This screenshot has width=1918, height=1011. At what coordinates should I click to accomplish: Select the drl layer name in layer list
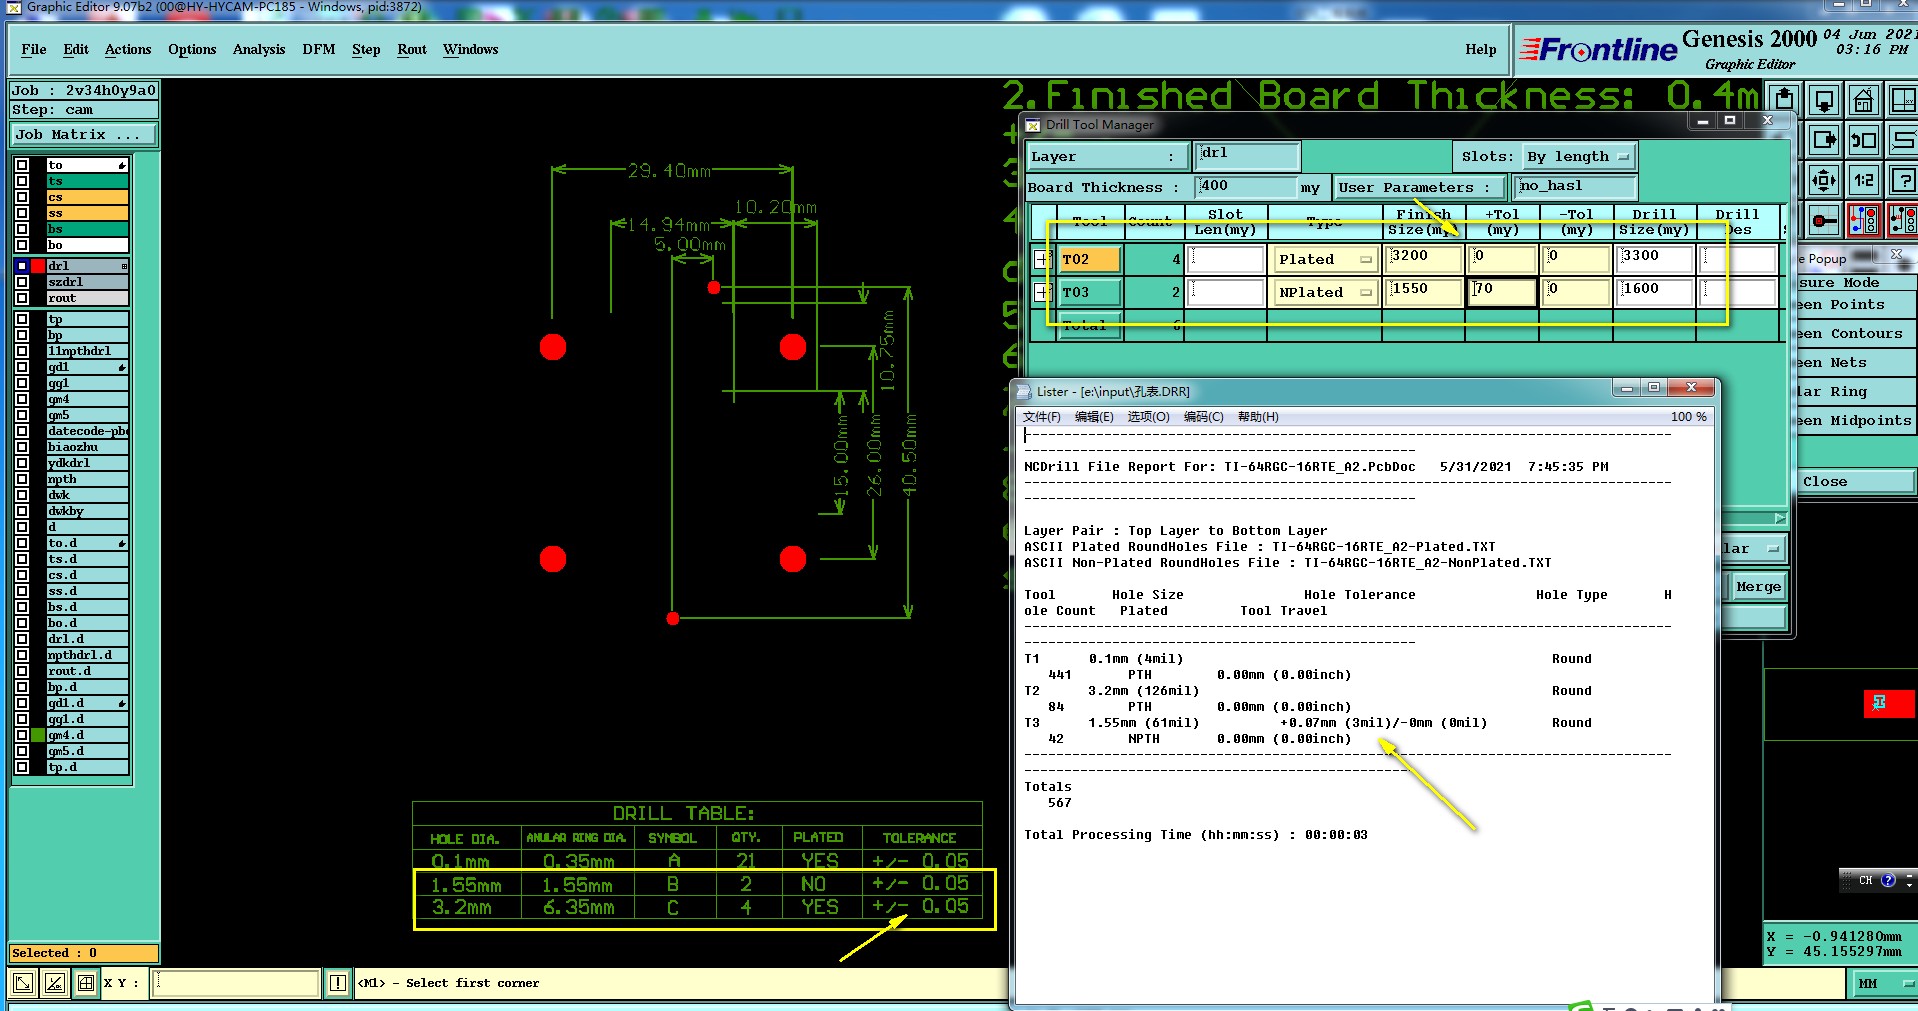click(x=88, y=266)
